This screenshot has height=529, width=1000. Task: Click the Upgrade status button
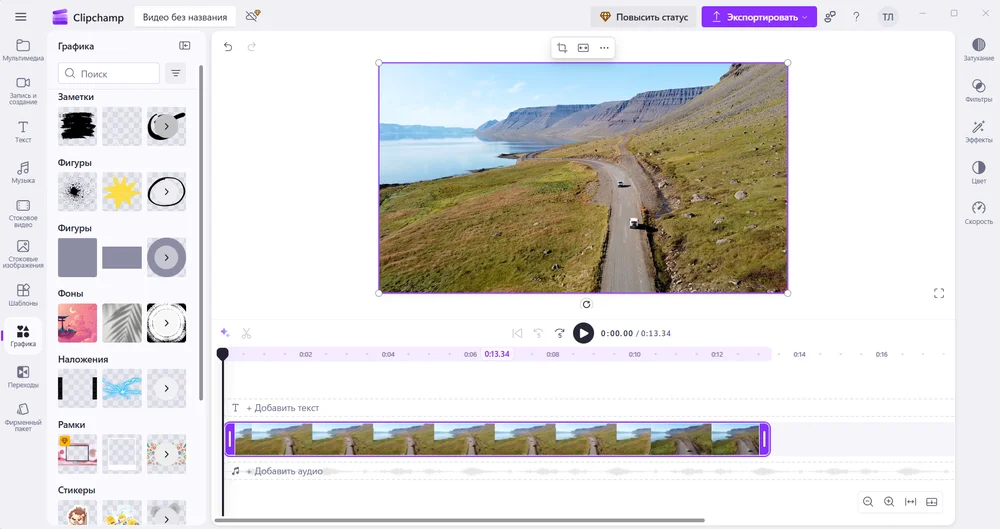pos(643,17)
